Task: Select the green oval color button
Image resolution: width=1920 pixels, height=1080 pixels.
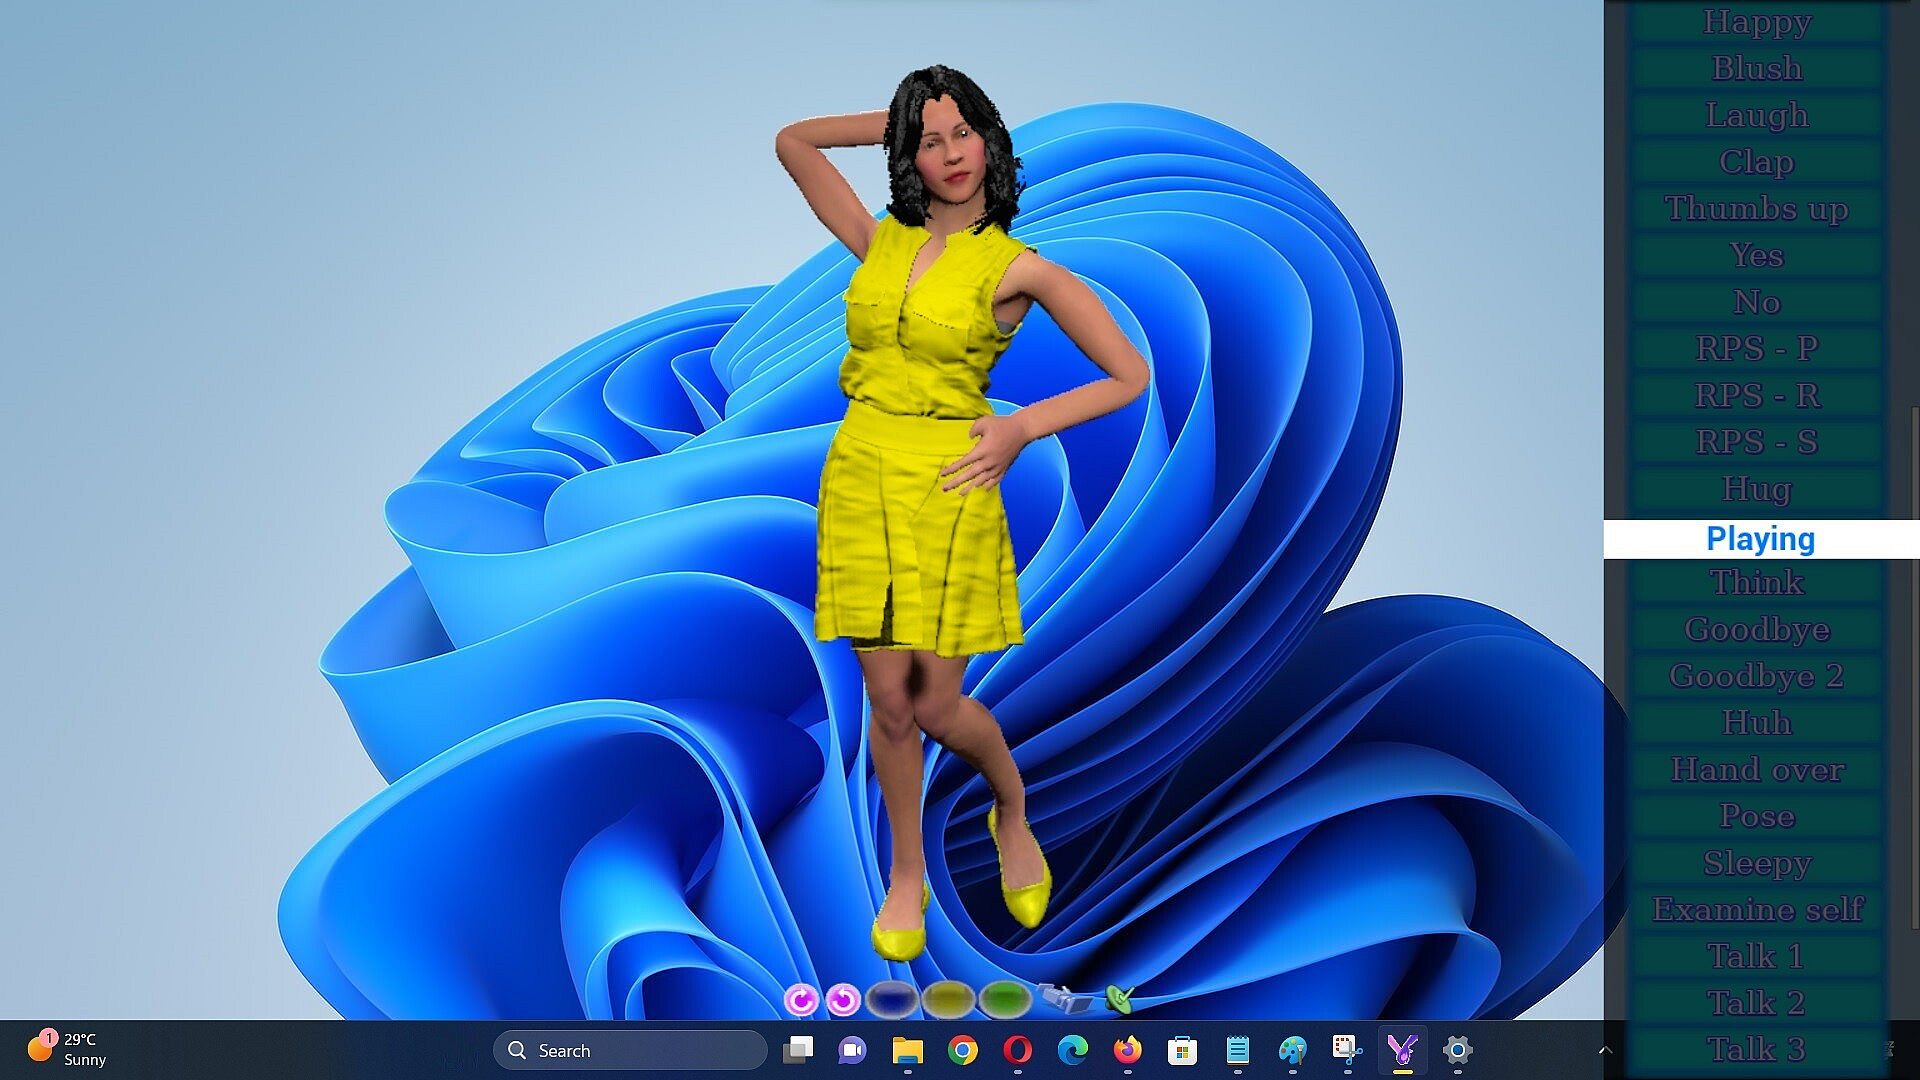Action: [1004, 998]
